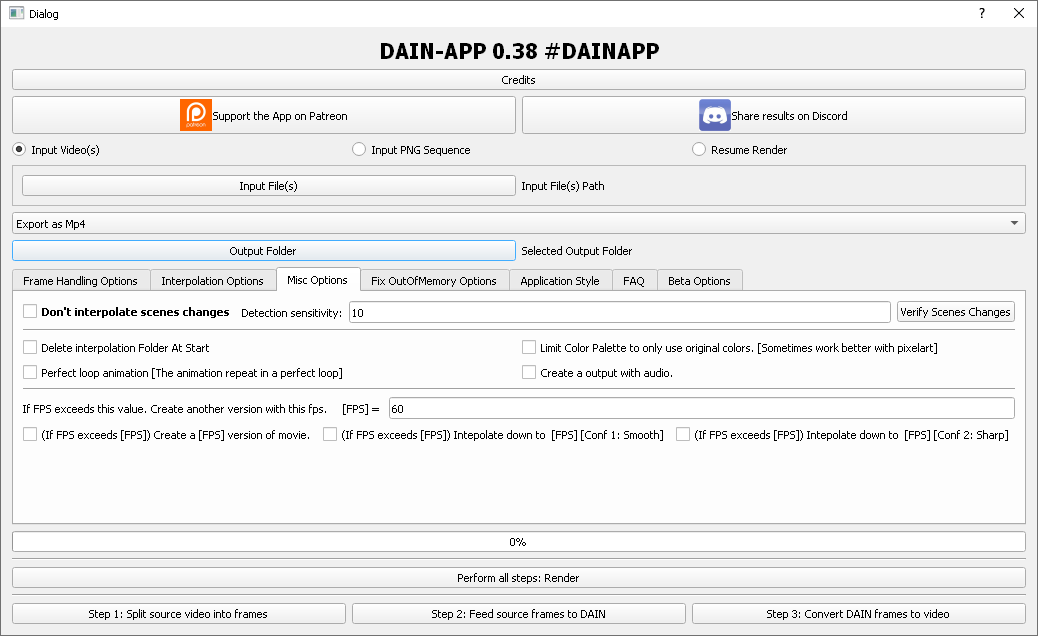The height and width of the screenshot is (636, 1038).
Task: Click "Step 2: Feed source frames to DAIN"
Action: (x=518, y=613)
